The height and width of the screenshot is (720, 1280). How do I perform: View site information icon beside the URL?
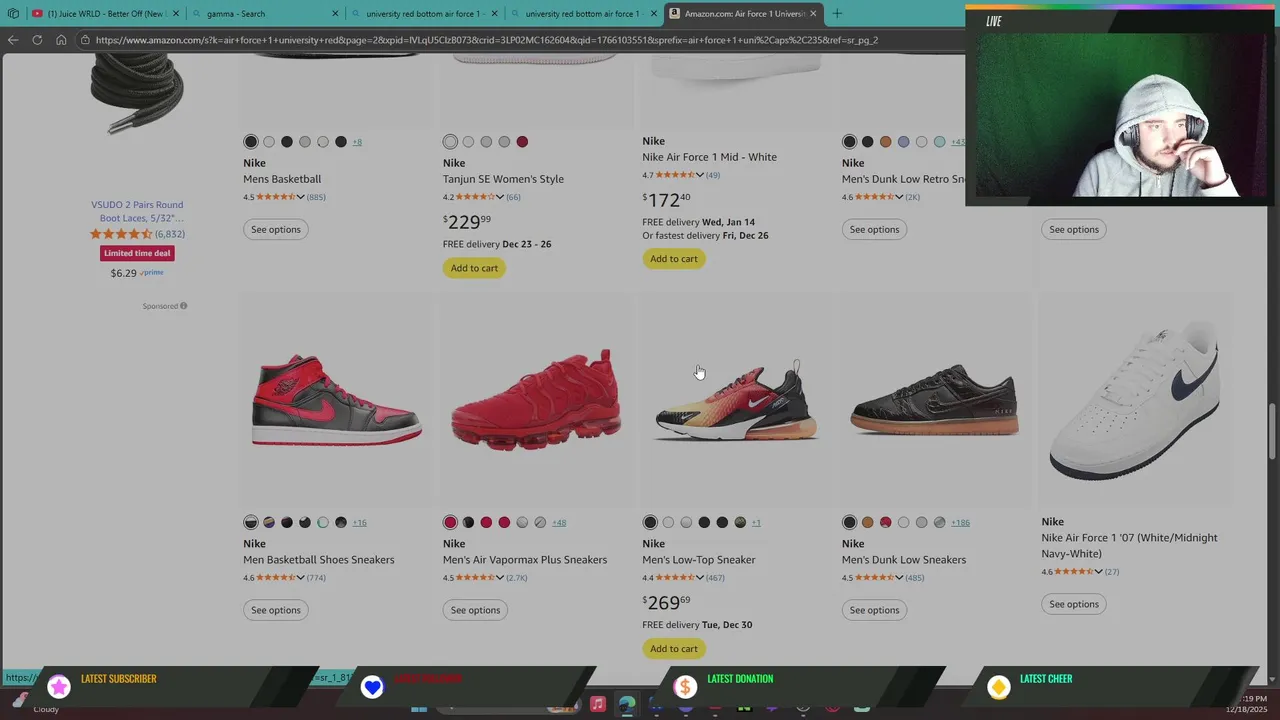(85, 40)
